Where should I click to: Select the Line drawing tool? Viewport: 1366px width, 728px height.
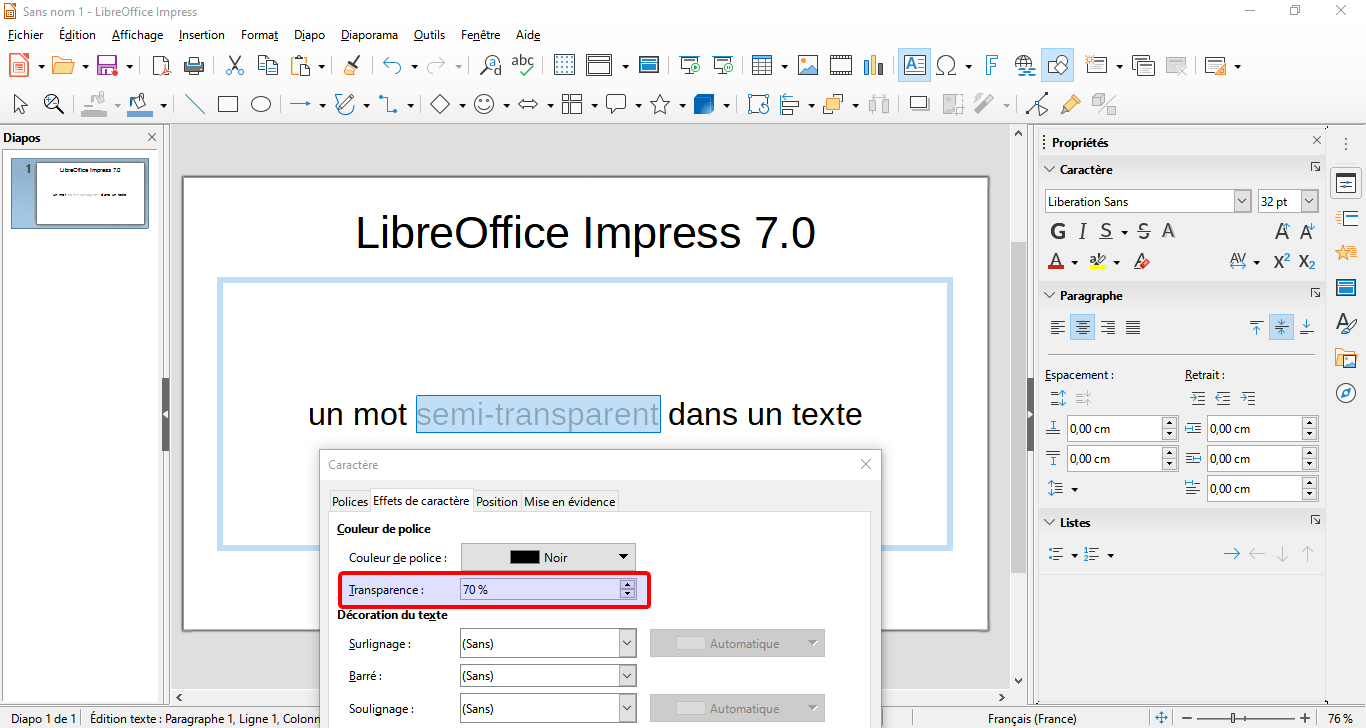[x=195, y=104]
